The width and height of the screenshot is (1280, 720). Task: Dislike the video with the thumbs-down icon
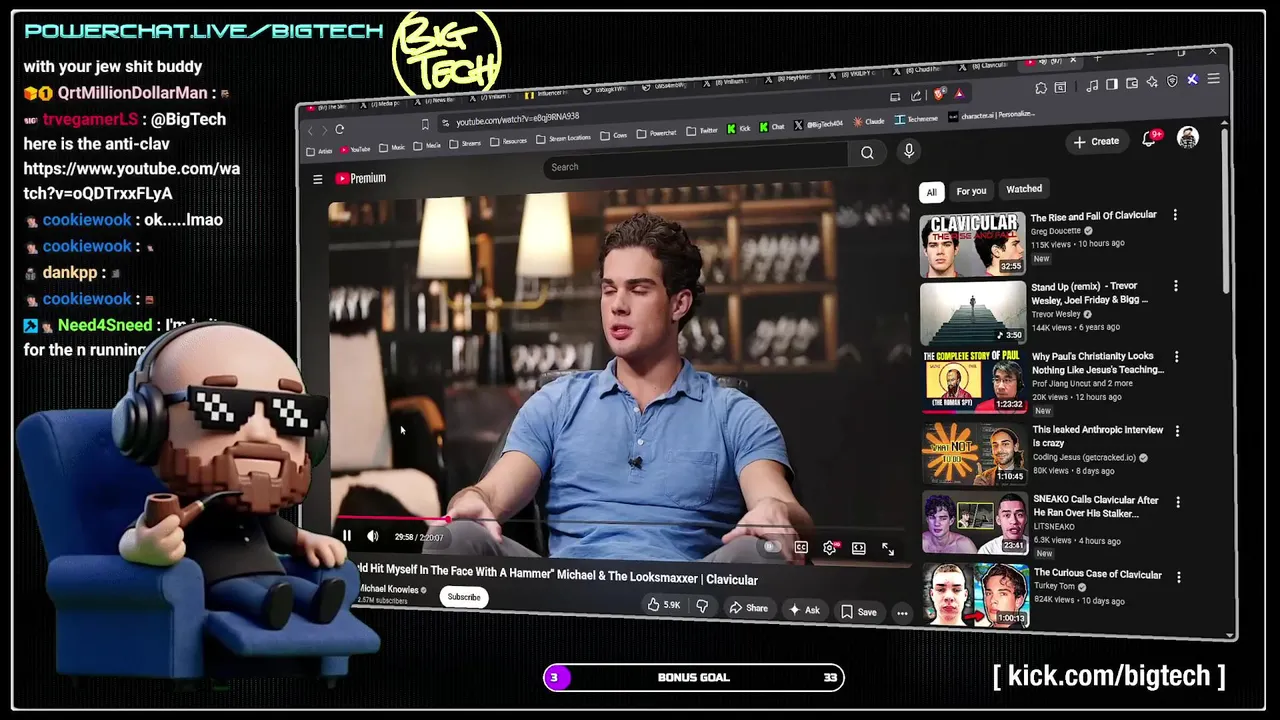point(702,606)
